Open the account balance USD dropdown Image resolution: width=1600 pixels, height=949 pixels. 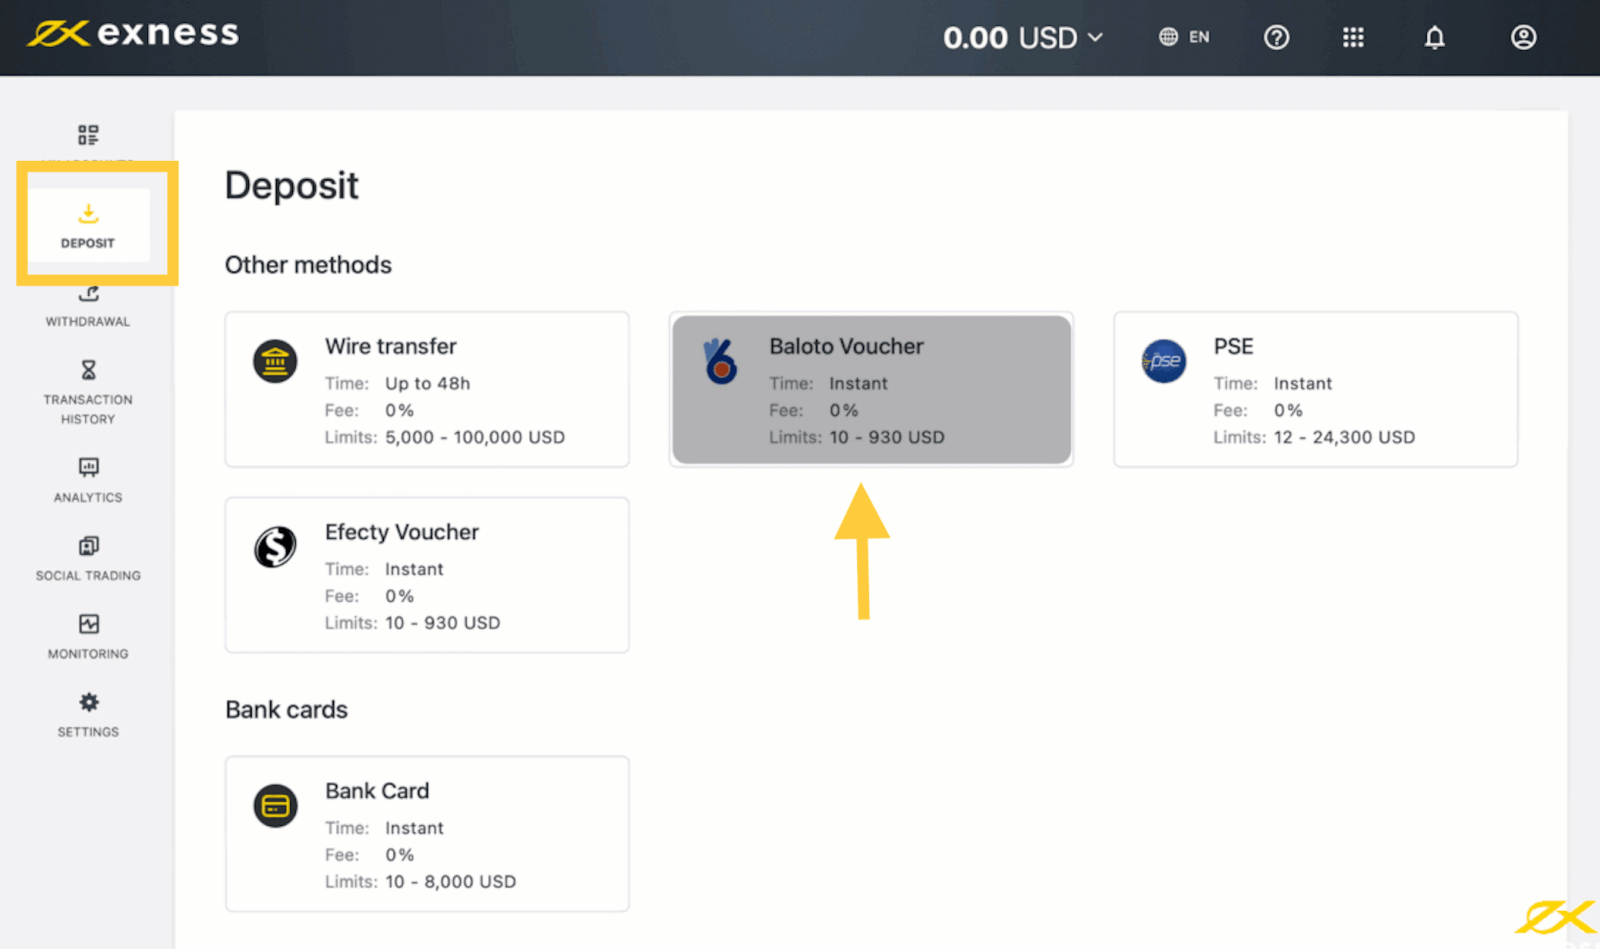pos(1023,38)
